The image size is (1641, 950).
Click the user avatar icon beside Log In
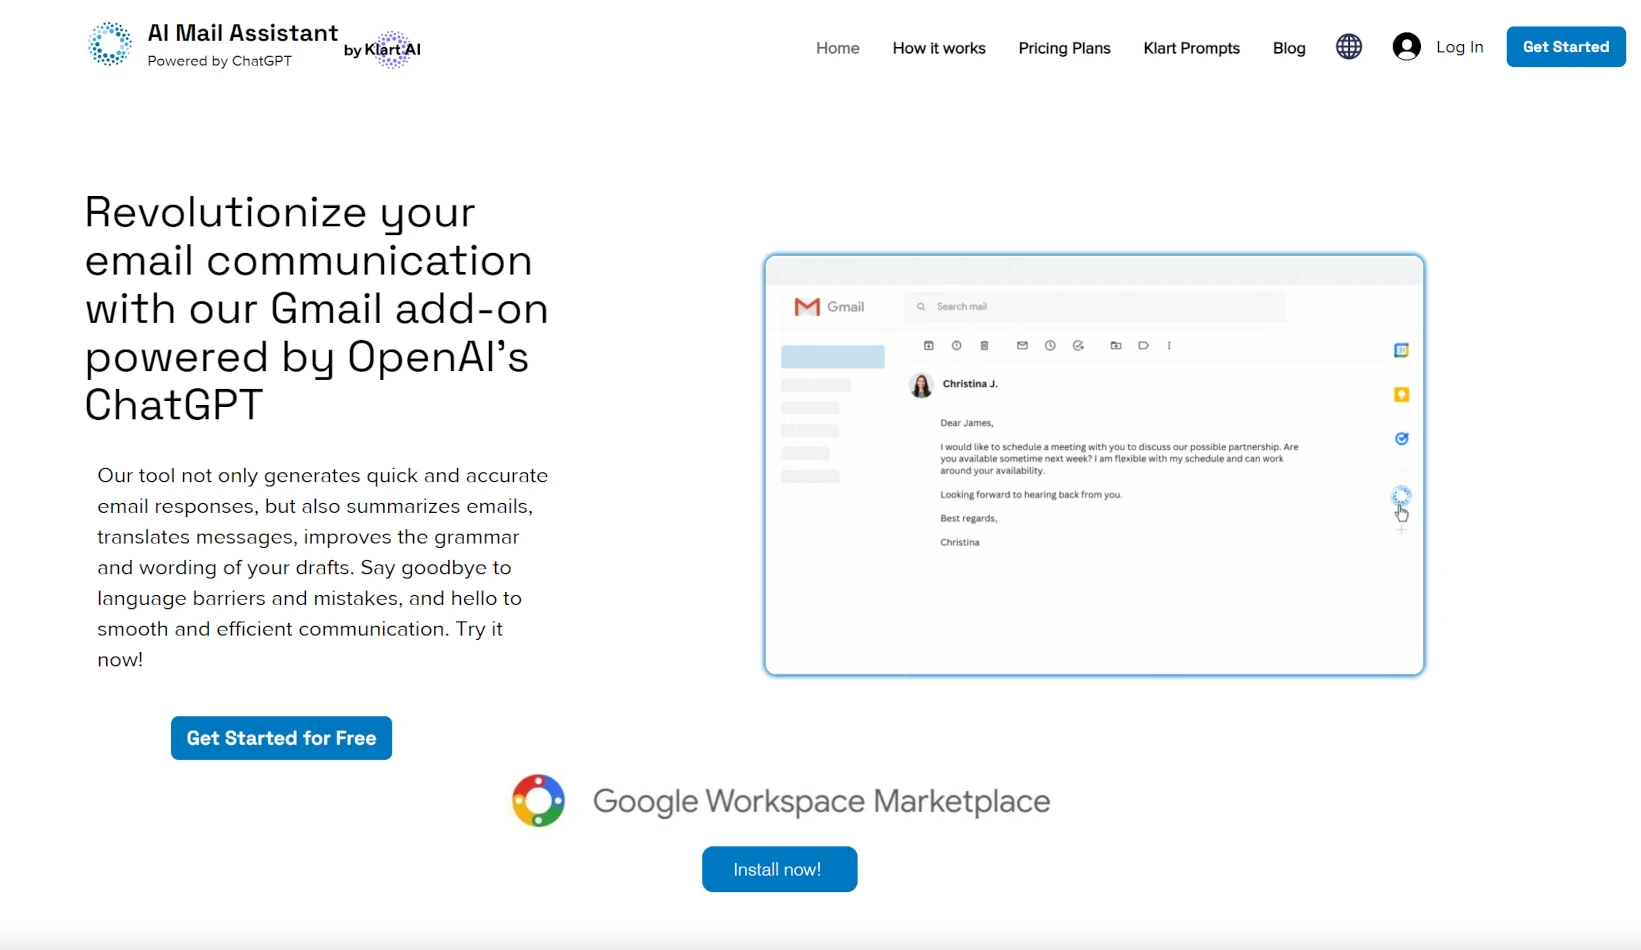(x=1406, y=47)
